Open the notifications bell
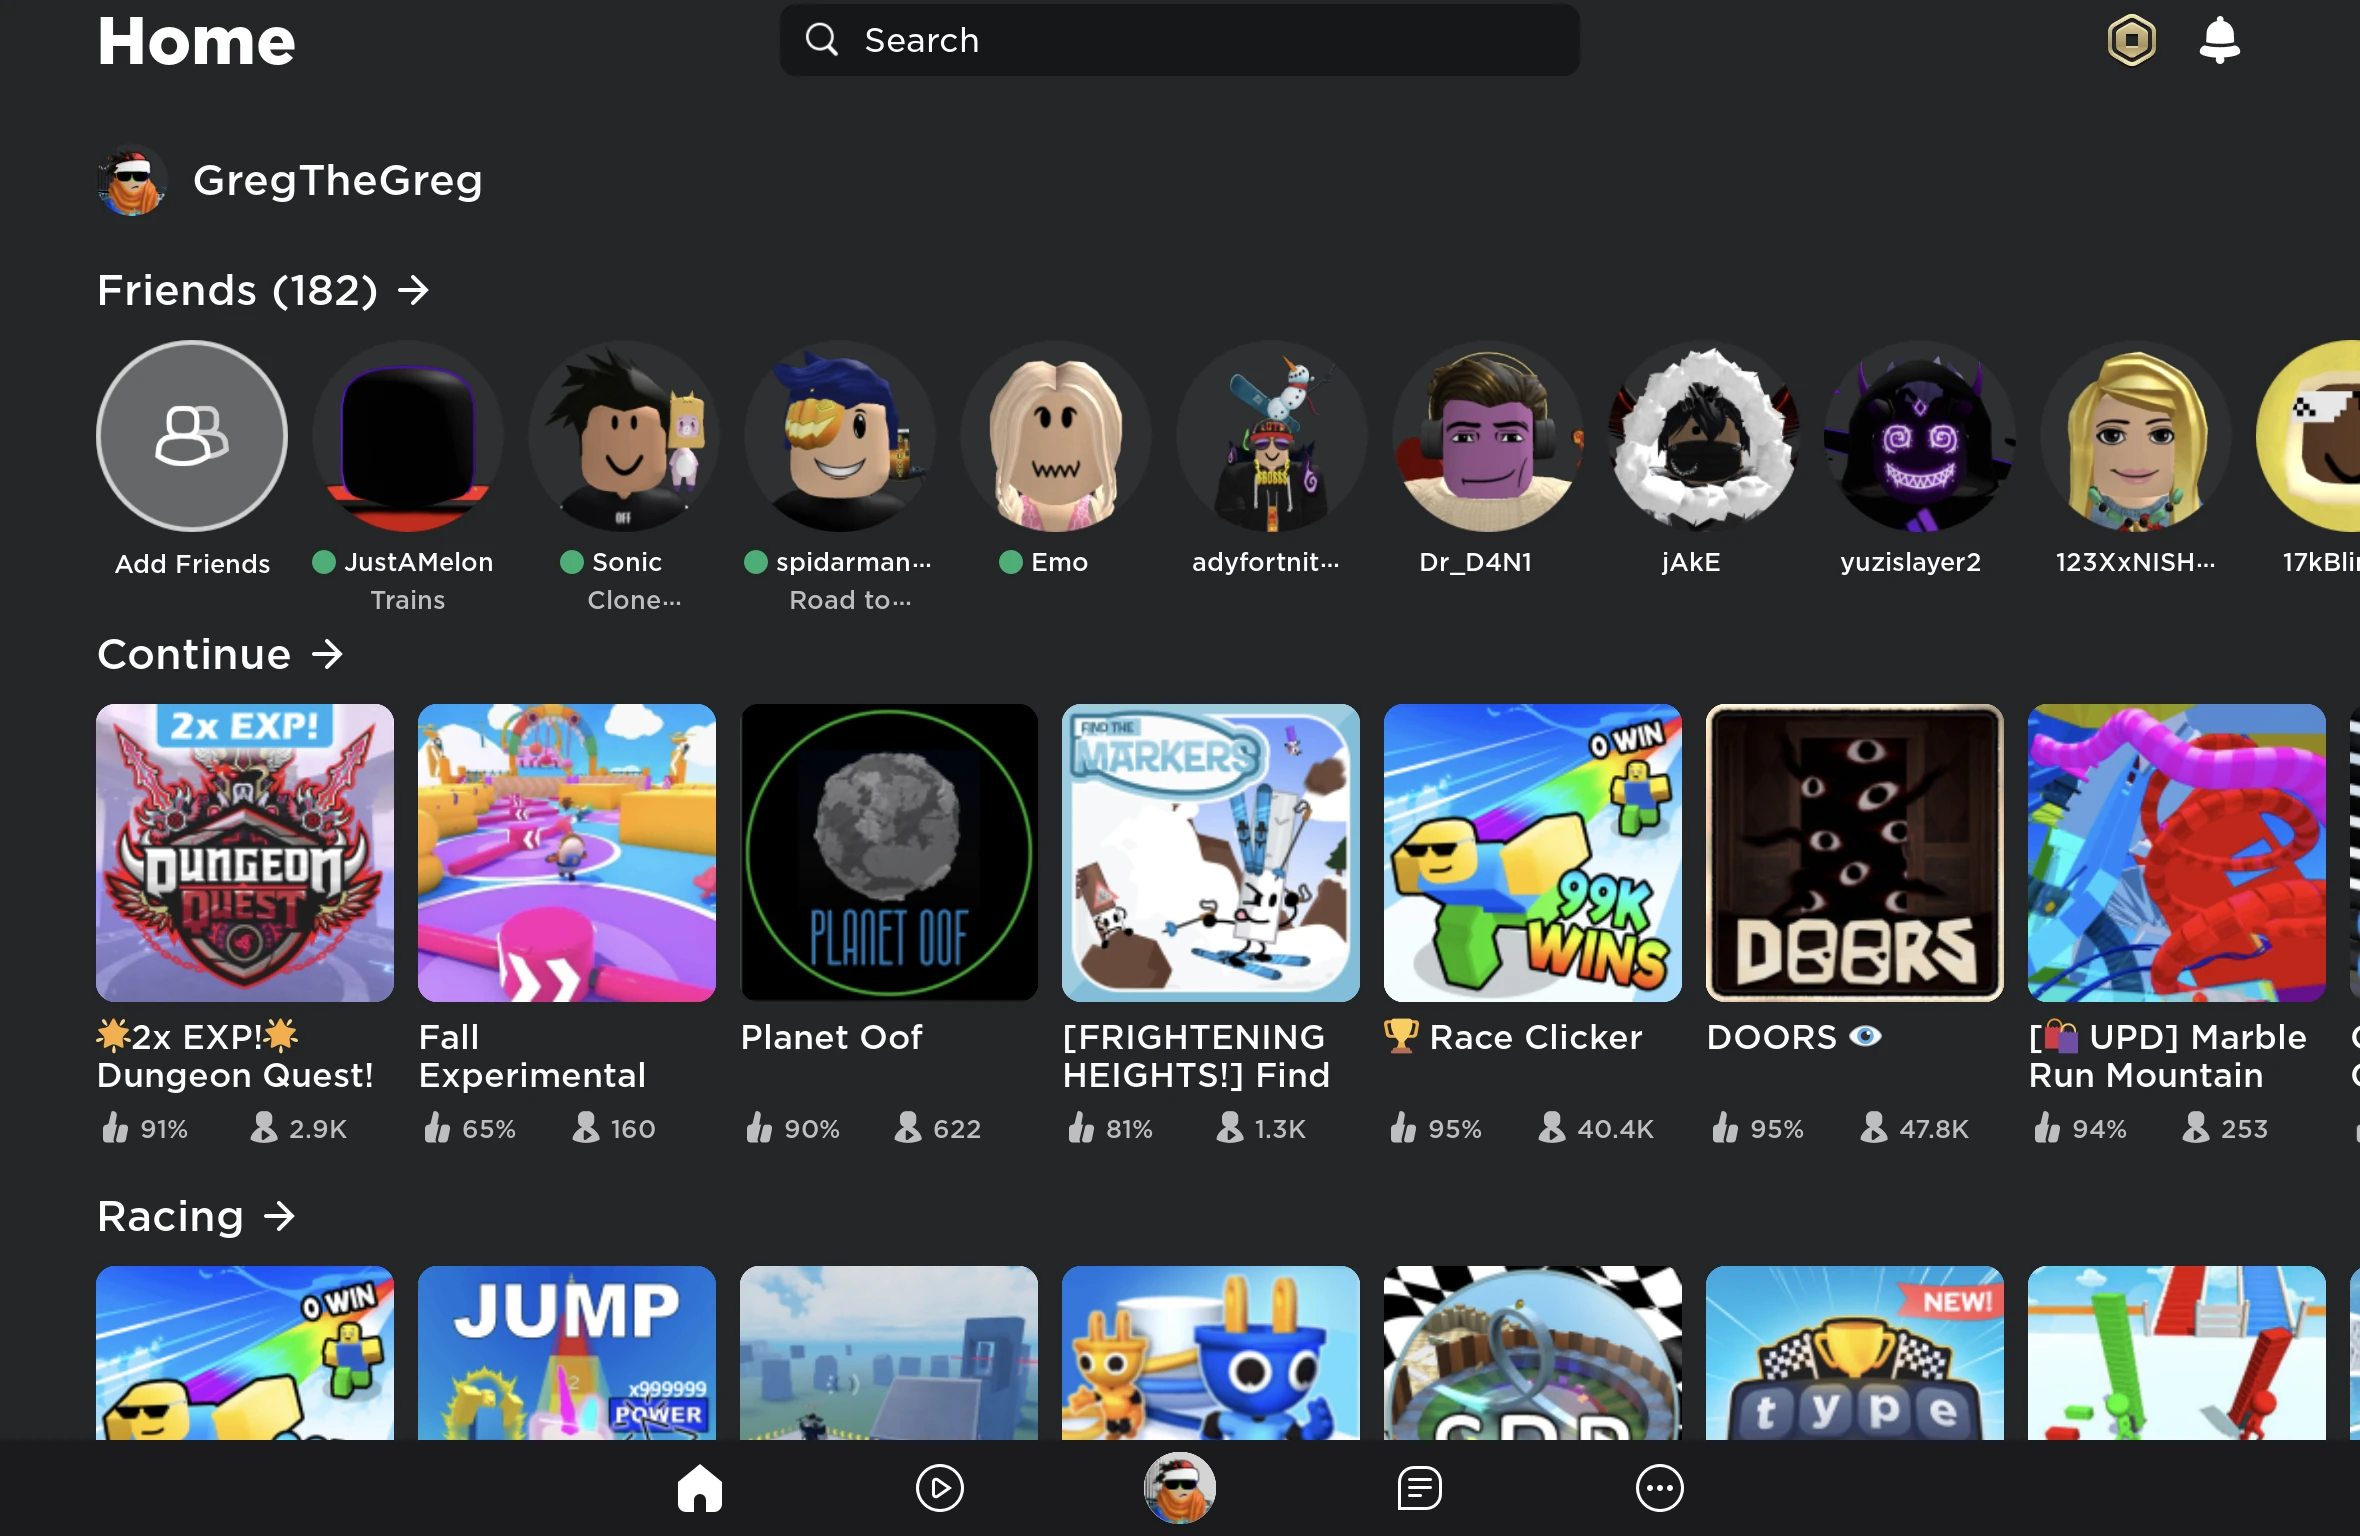 (2219, 41)
